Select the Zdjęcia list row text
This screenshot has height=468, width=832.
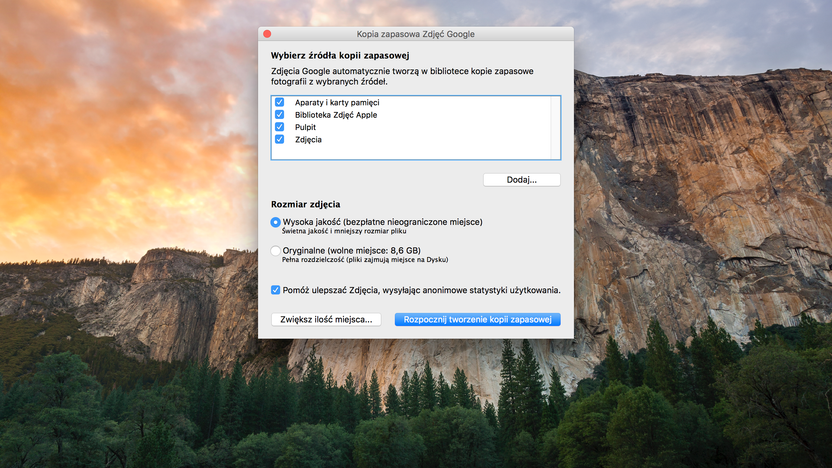point(308,140)
